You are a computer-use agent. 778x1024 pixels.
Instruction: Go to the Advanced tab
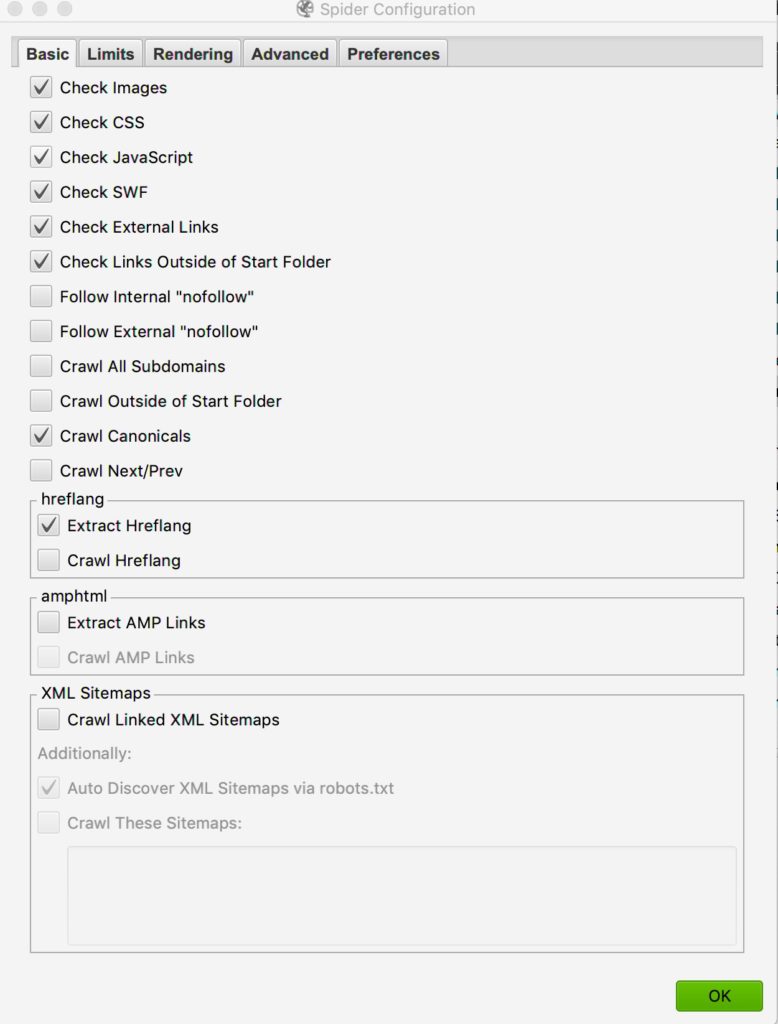(x=289, y=54)
